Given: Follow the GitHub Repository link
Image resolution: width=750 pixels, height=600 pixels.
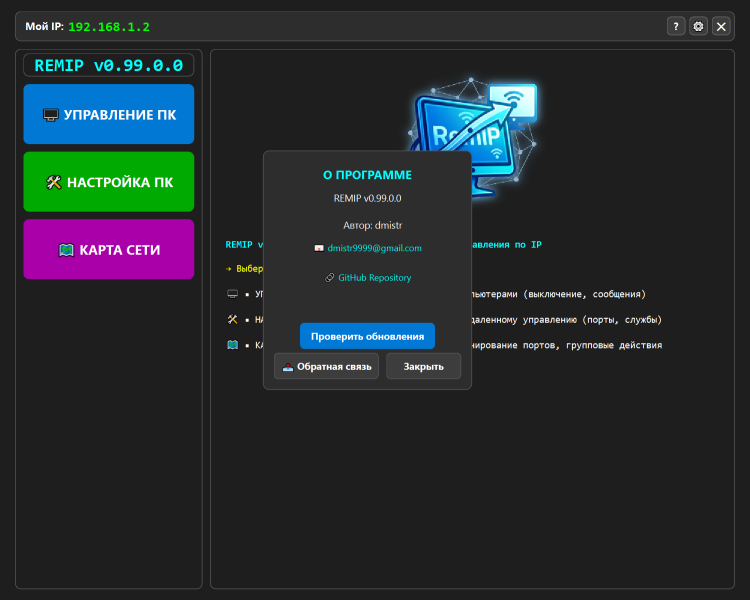Looking at the screenshot, I should click(374, 278).
